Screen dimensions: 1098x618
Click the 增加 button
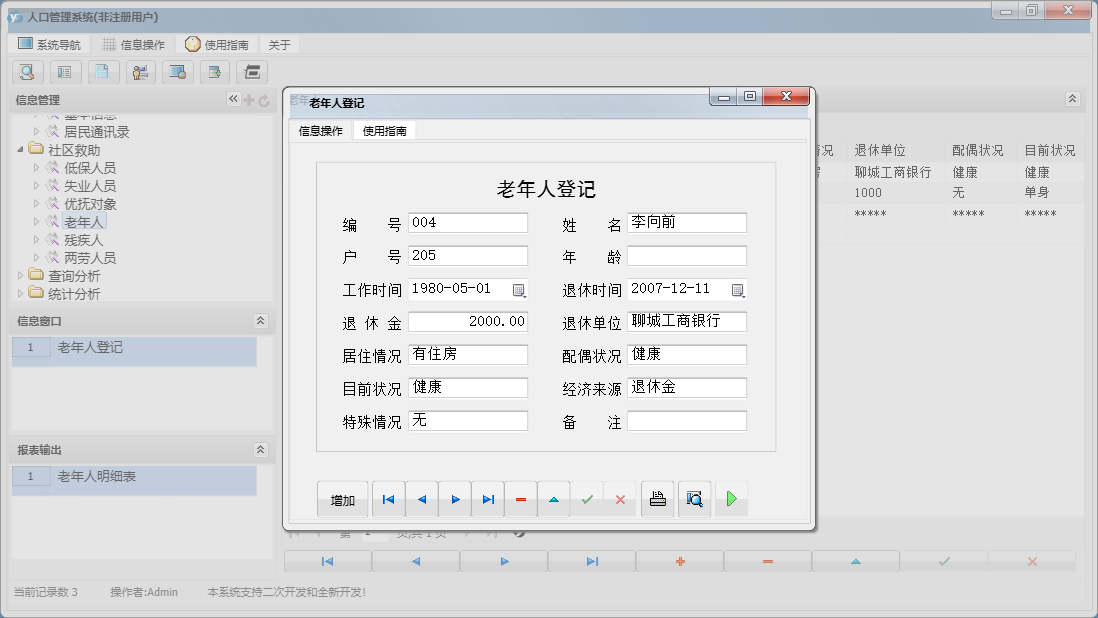coord(343,500)
